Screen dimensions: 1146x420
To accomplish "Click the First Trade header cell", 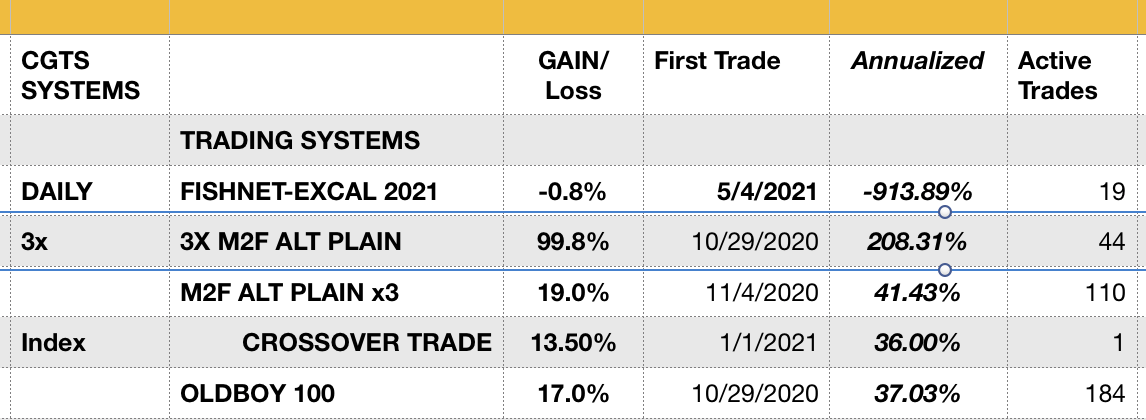I will (737, 75).
